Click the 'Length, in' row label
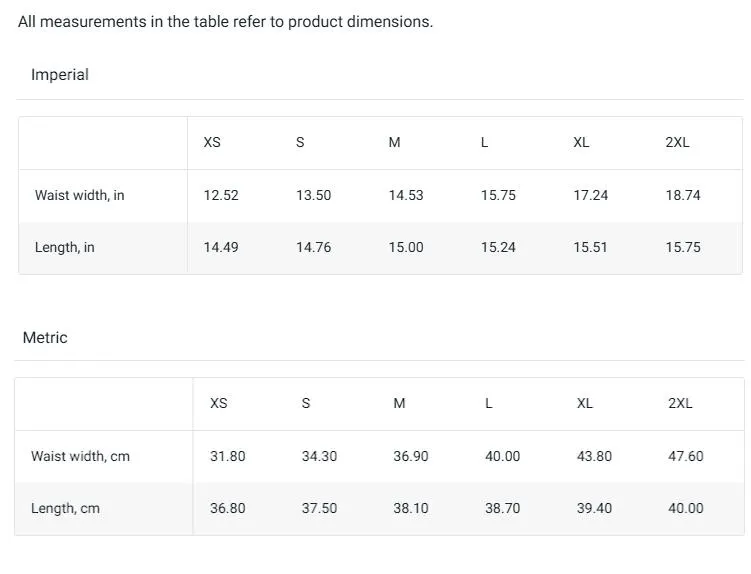 pyautogui.click(x=64, y=247)
